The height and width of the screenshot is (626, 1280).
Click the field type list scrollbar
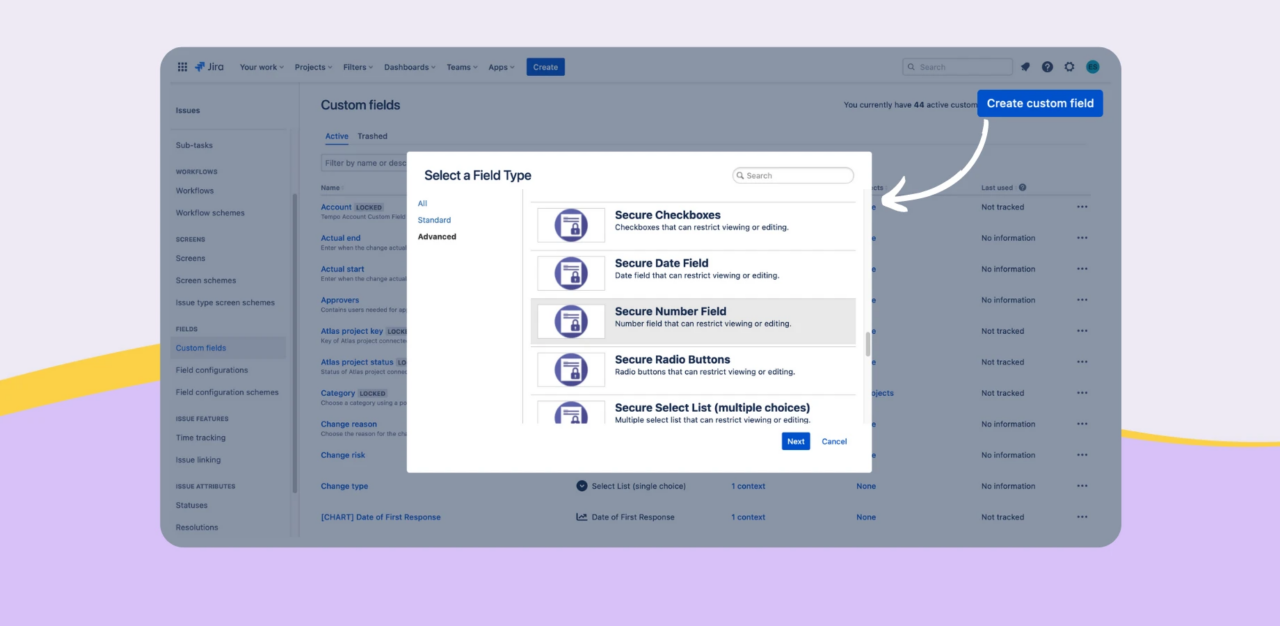(866, 343)
